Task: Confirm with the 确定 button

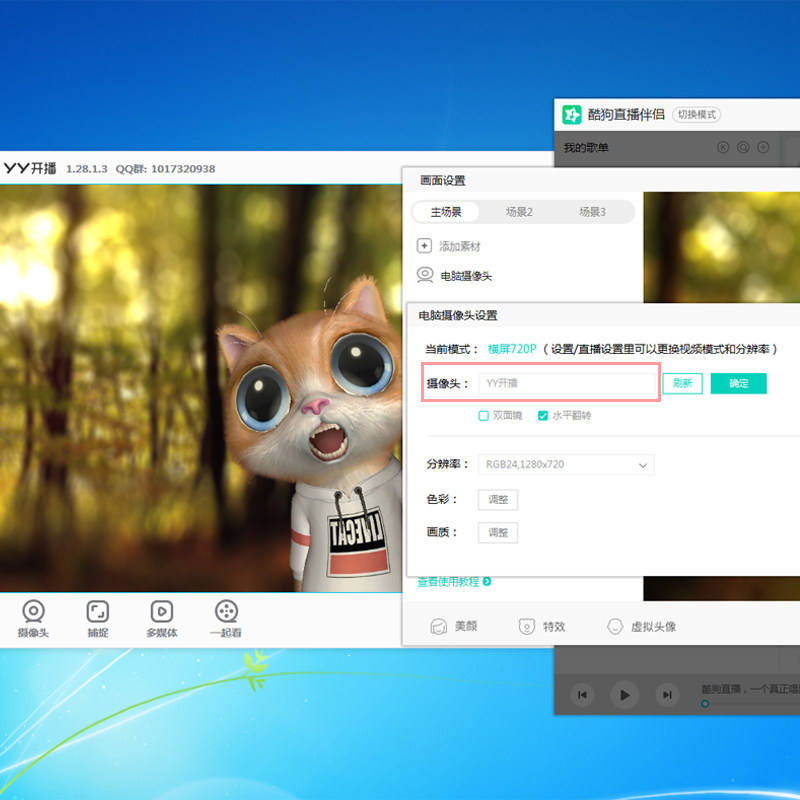Action: point(738,383)
